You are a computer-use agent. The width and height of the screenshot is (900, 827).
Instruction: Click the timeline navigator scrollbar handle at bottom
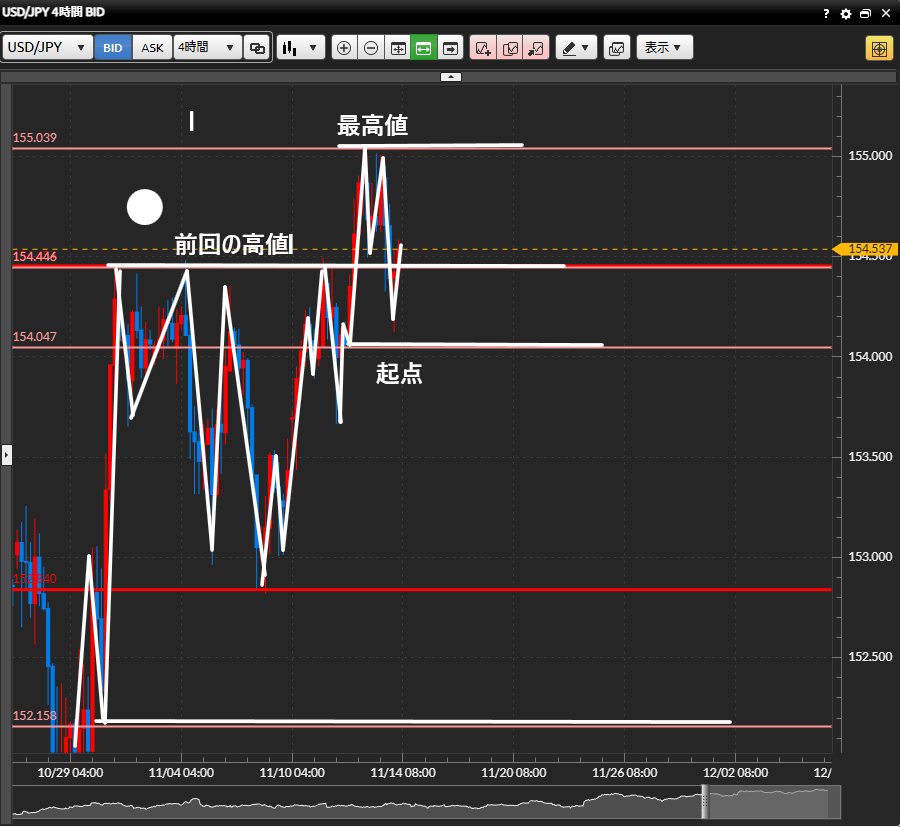click(x=705, y=803)
